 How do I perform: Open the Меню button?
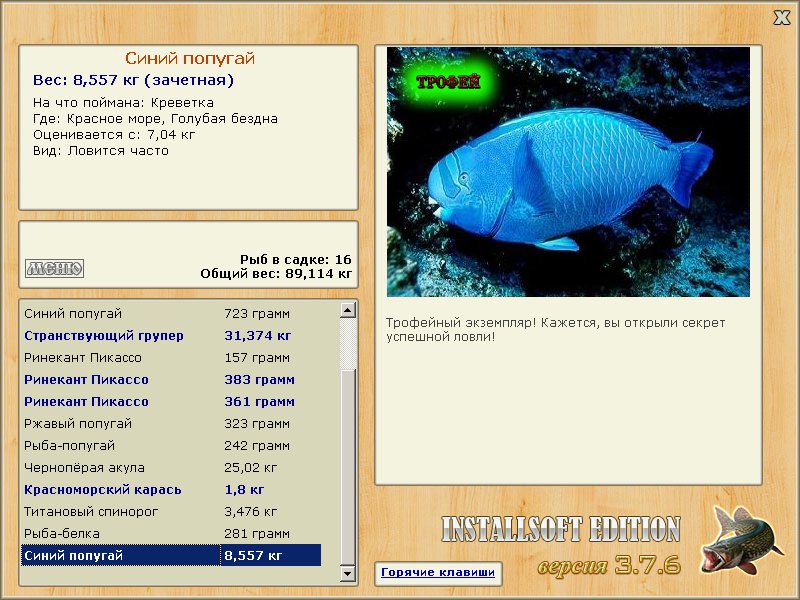click(x=55, y=268)
